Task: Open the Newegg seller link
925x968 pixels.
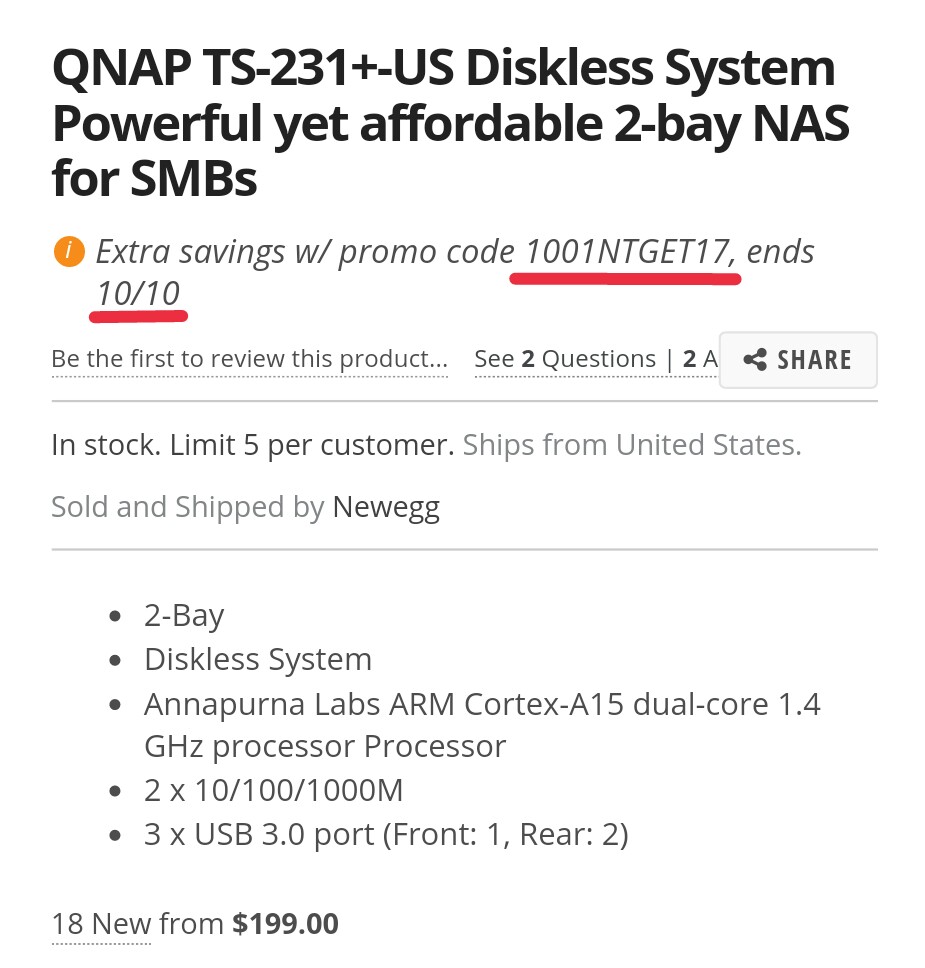Action: (x=386, y=507)
